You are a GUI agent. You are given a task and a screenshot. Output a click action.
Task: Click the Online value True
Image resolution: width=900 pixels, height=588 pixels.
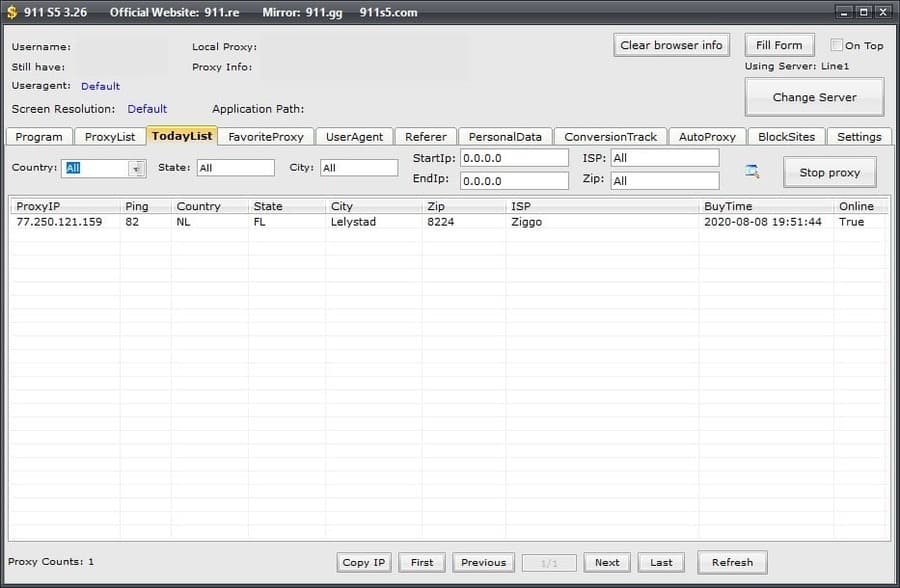851,222
